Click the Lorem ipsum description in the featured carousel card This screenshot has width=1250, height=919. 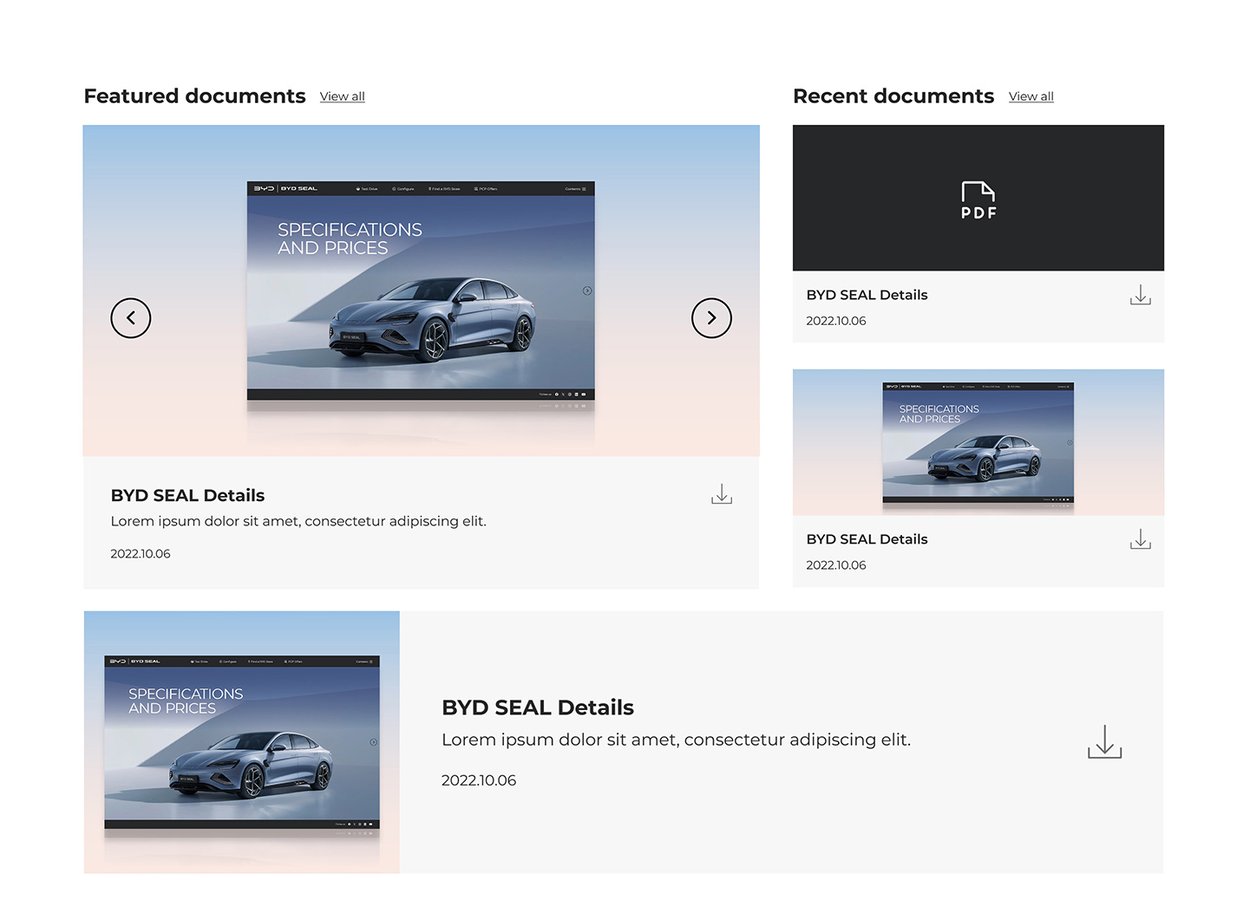[298, 521]
